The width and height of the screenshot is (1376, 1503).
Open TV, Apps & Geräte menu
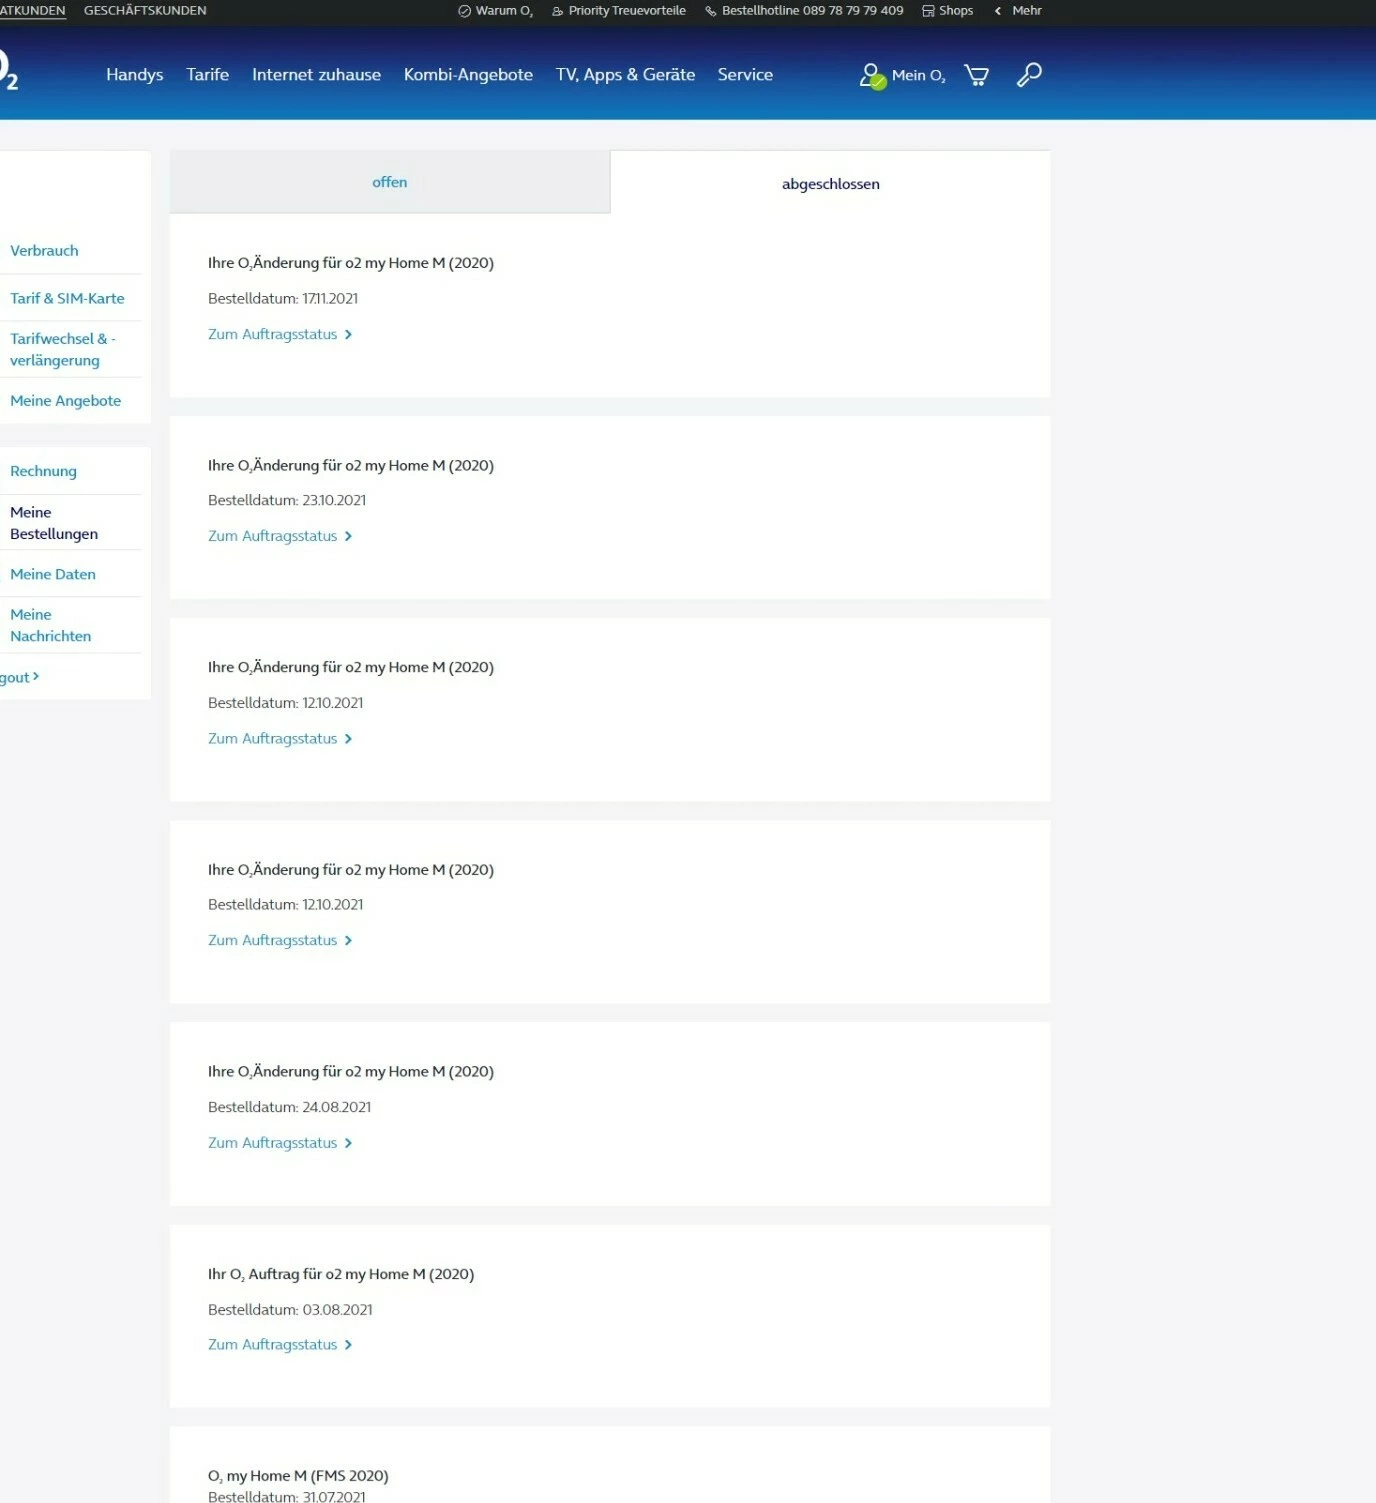625,75
